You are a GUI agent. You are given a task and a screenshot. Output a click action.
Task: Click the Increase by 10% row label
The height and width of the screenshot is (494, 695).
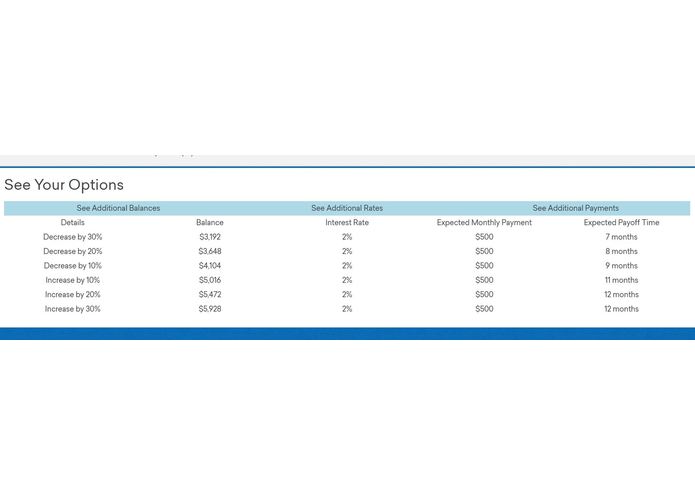coord(73,280)
